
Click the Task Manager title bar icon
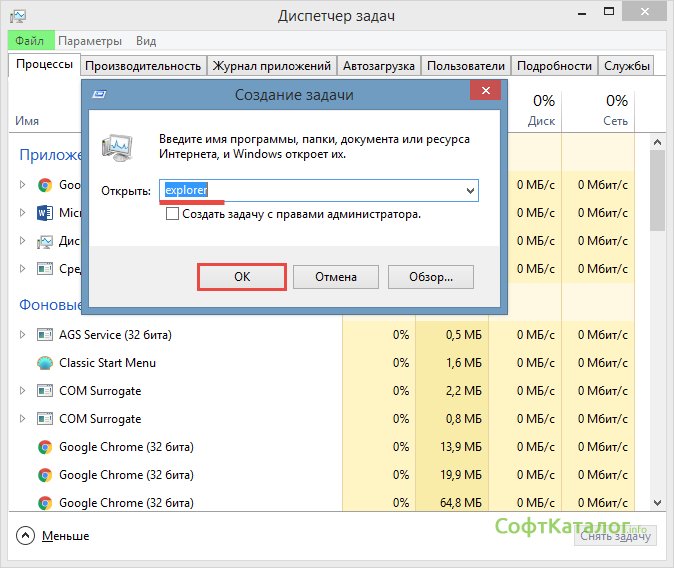coord(17,15)
